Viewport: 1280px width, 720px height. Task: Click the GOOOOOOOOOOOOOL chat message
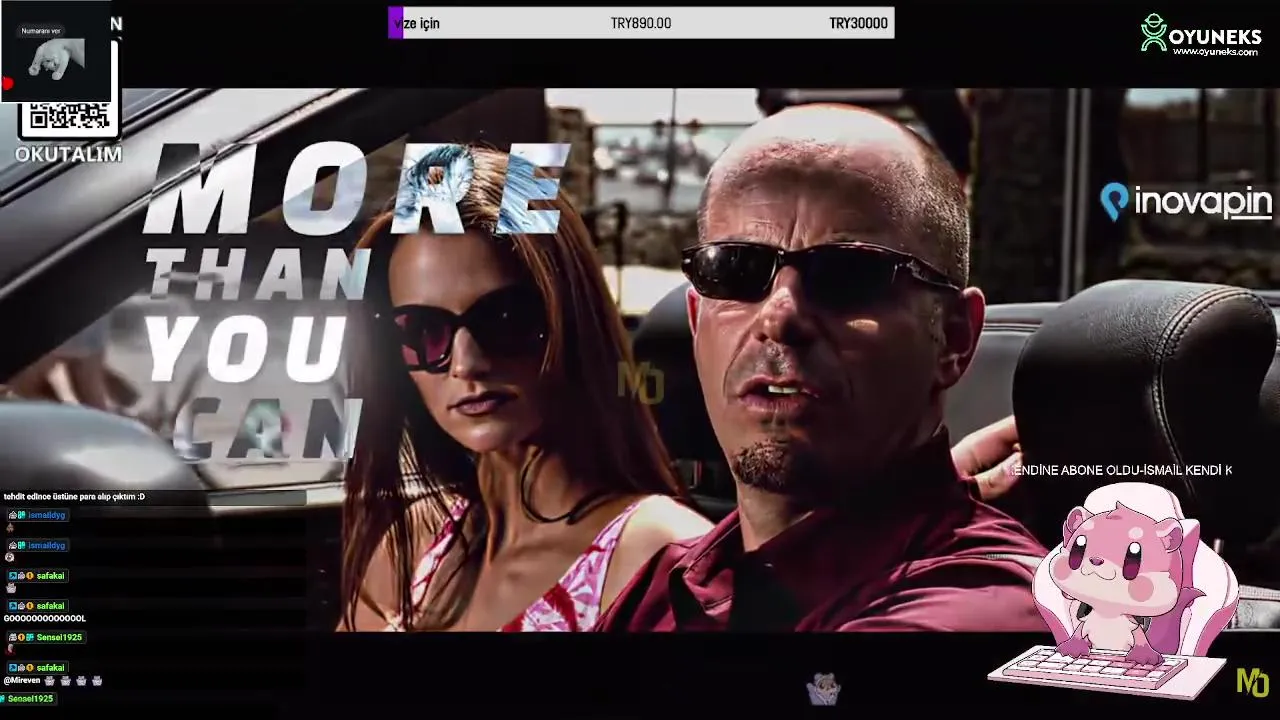point(45,619)
